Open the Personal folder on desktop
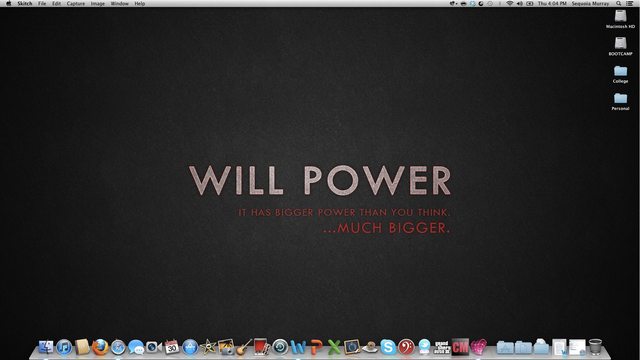Viewport: 640px width, 360px height. tap(620, 101)
